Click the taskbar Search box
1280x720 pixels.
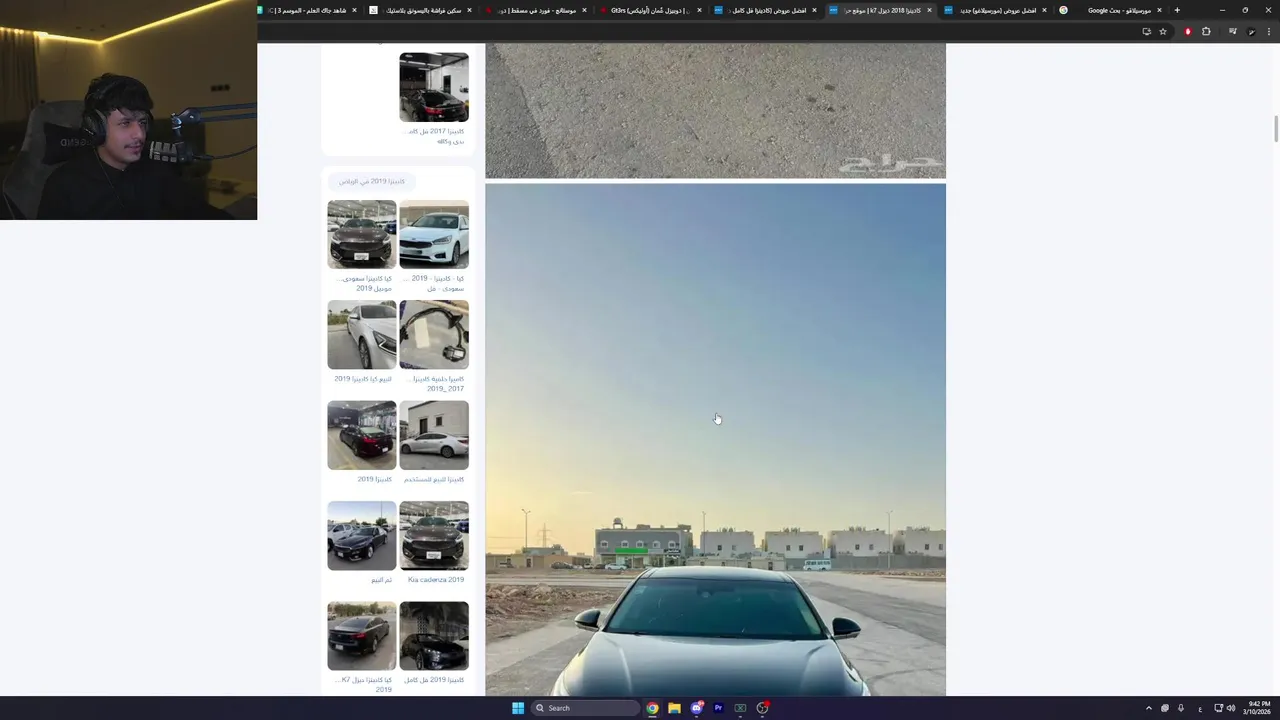(x=585, y=708)
